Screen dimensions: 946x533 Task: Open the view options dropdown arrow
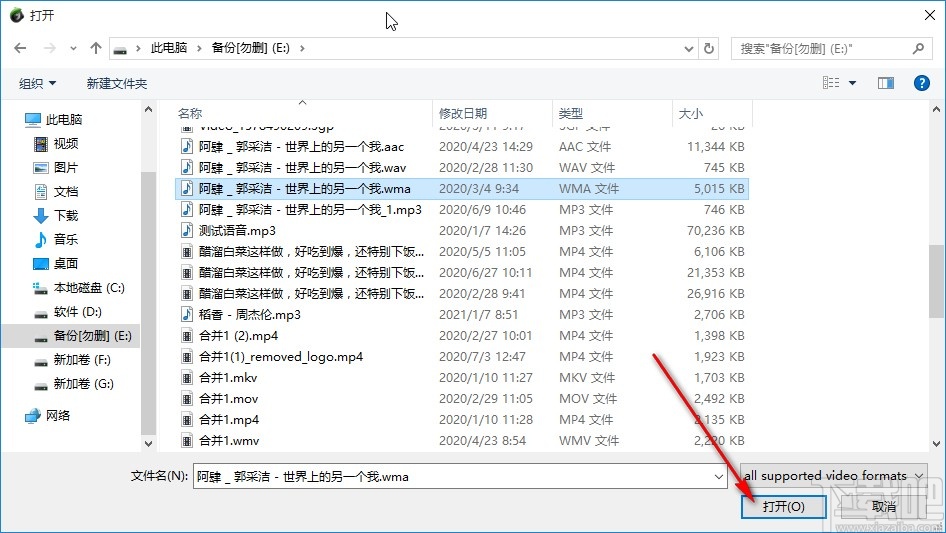click(852, 83)
